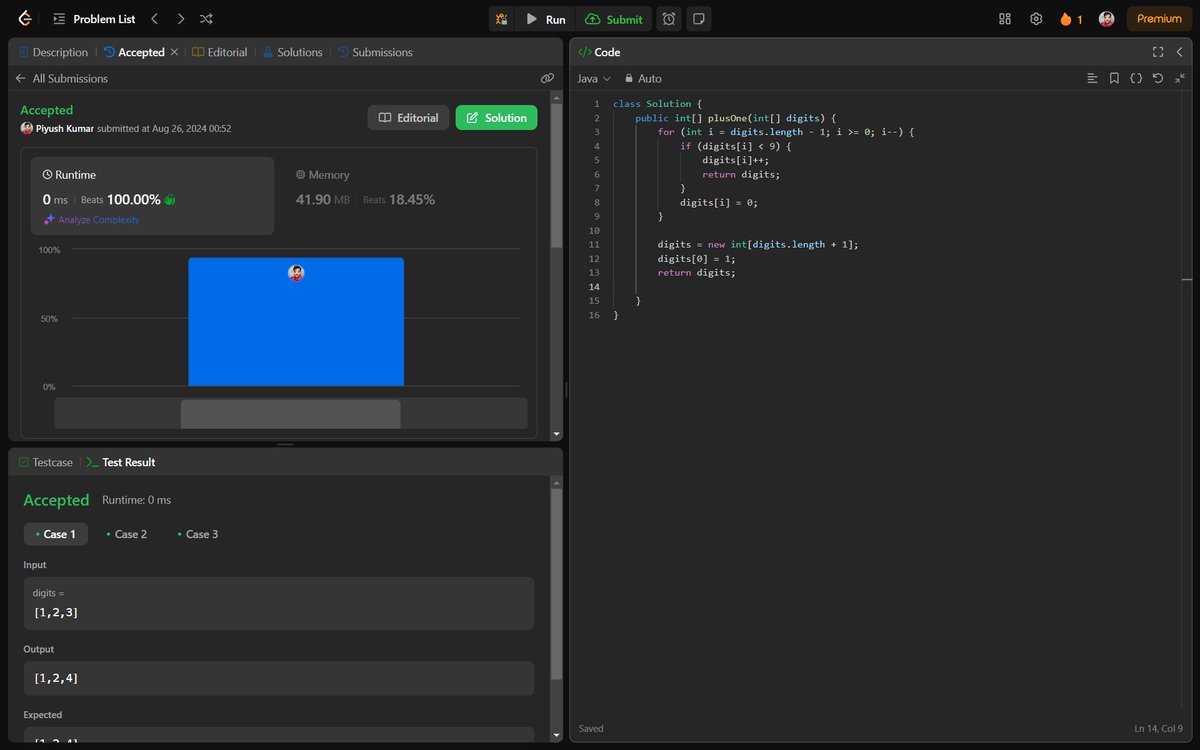Viewport: 1200px width, 750px height.
Task: Open the layout grid icon
Action: pyautogui.click(x=1005, y=19)
